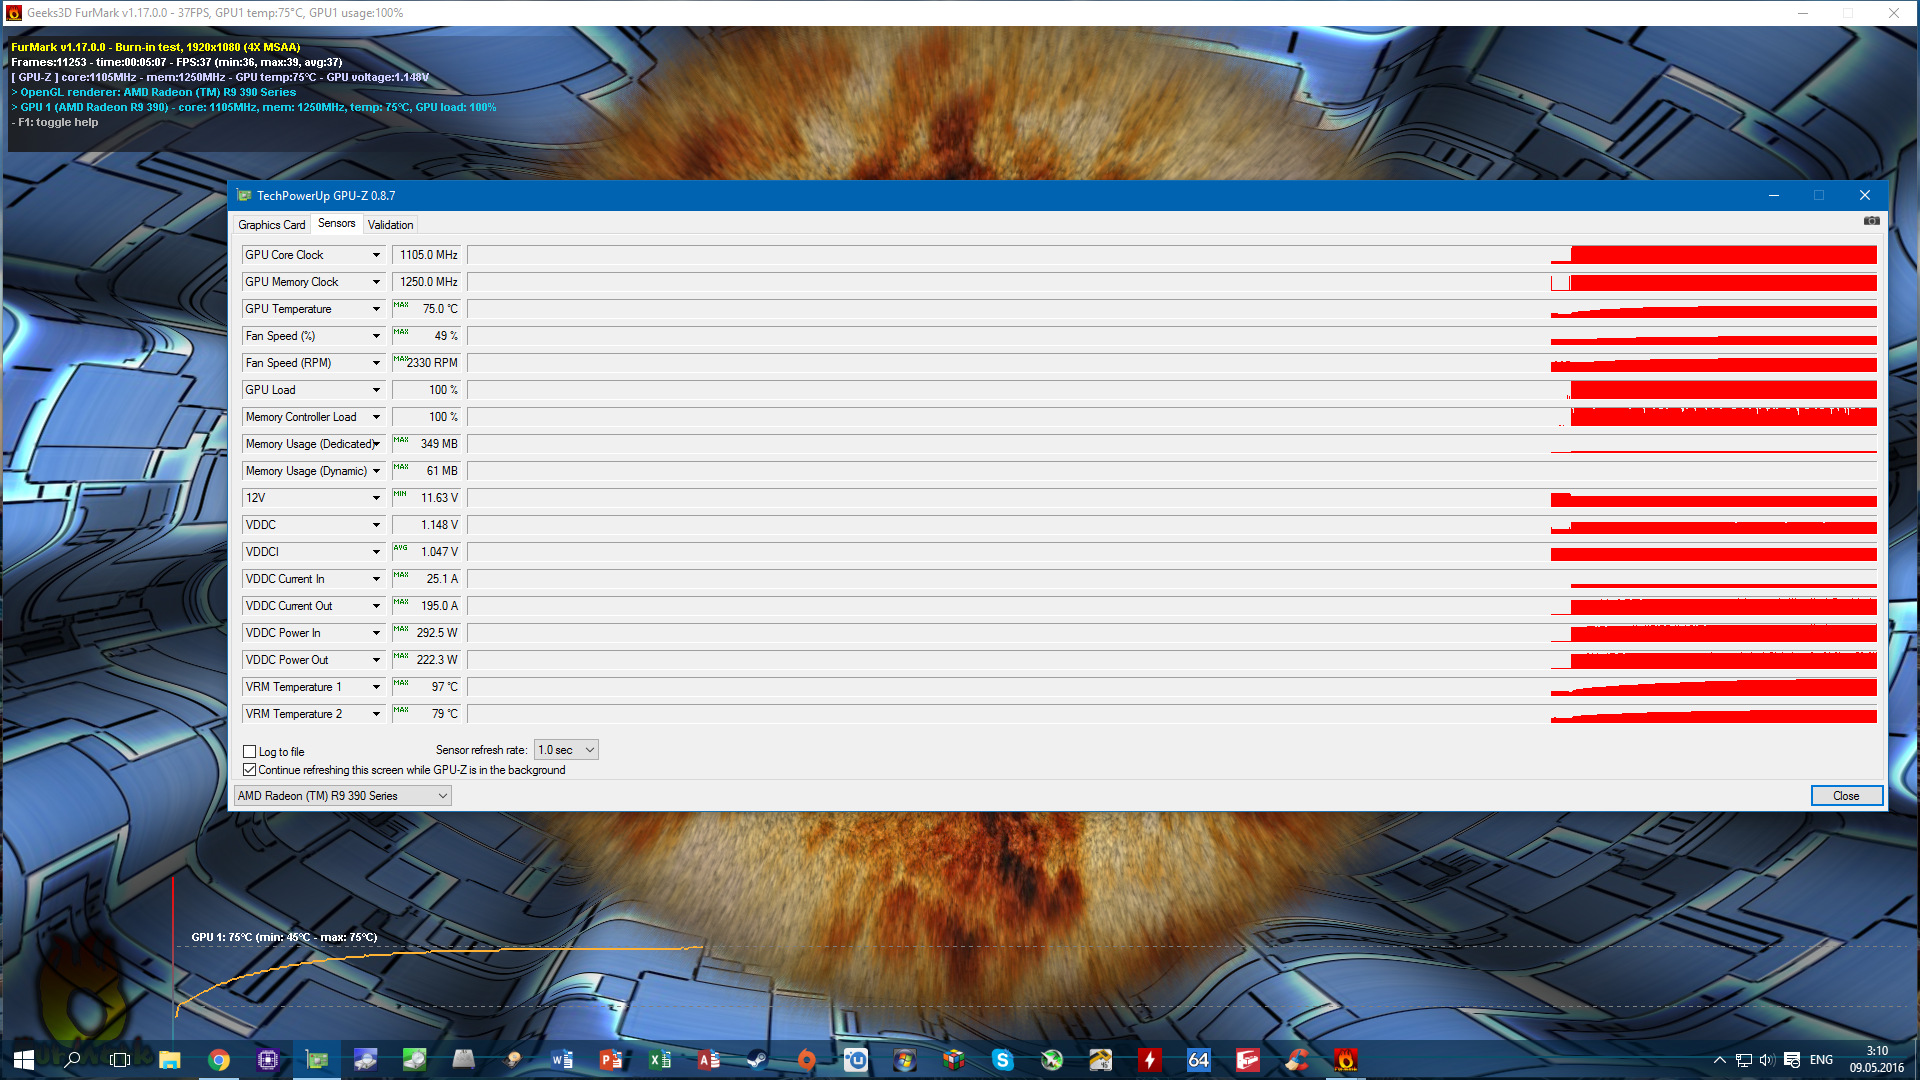The width and height of the screenshot is (1920, 1080).
Task: Open Excel from the taskbar
Action: 659,1060
